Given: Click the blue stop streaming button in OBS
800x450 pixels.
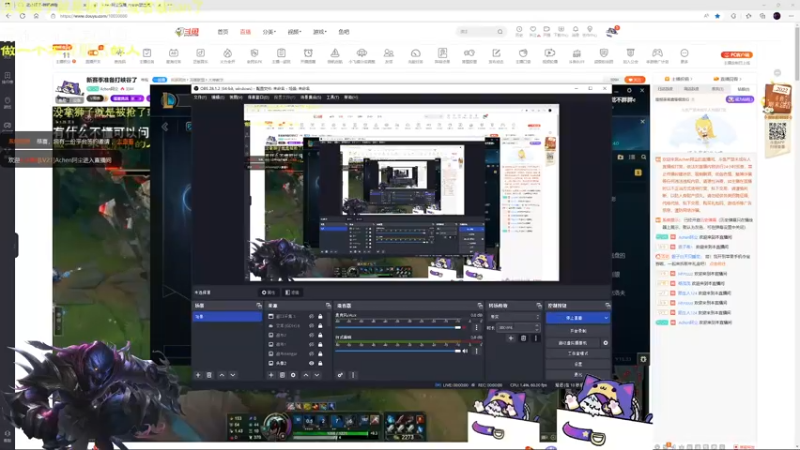Looking at the screenshot, I should pos(574,318).
